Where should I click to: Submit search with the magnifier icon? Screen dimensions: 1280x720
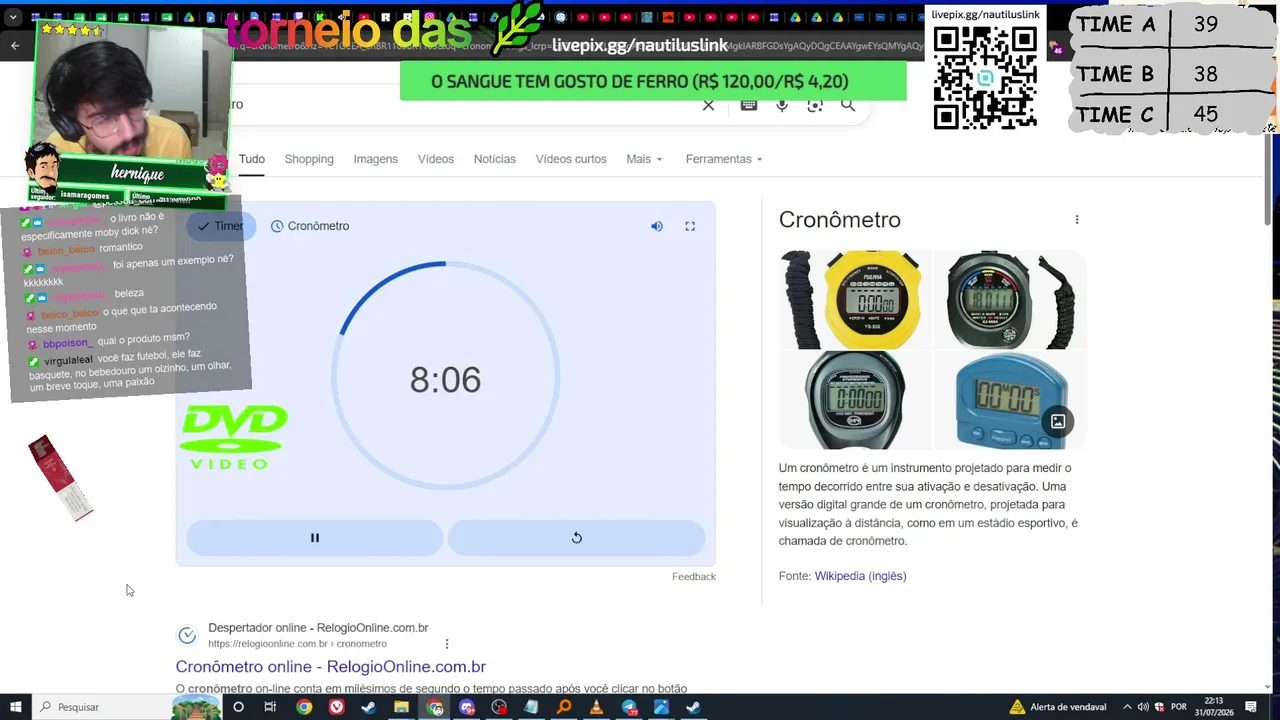848,105
